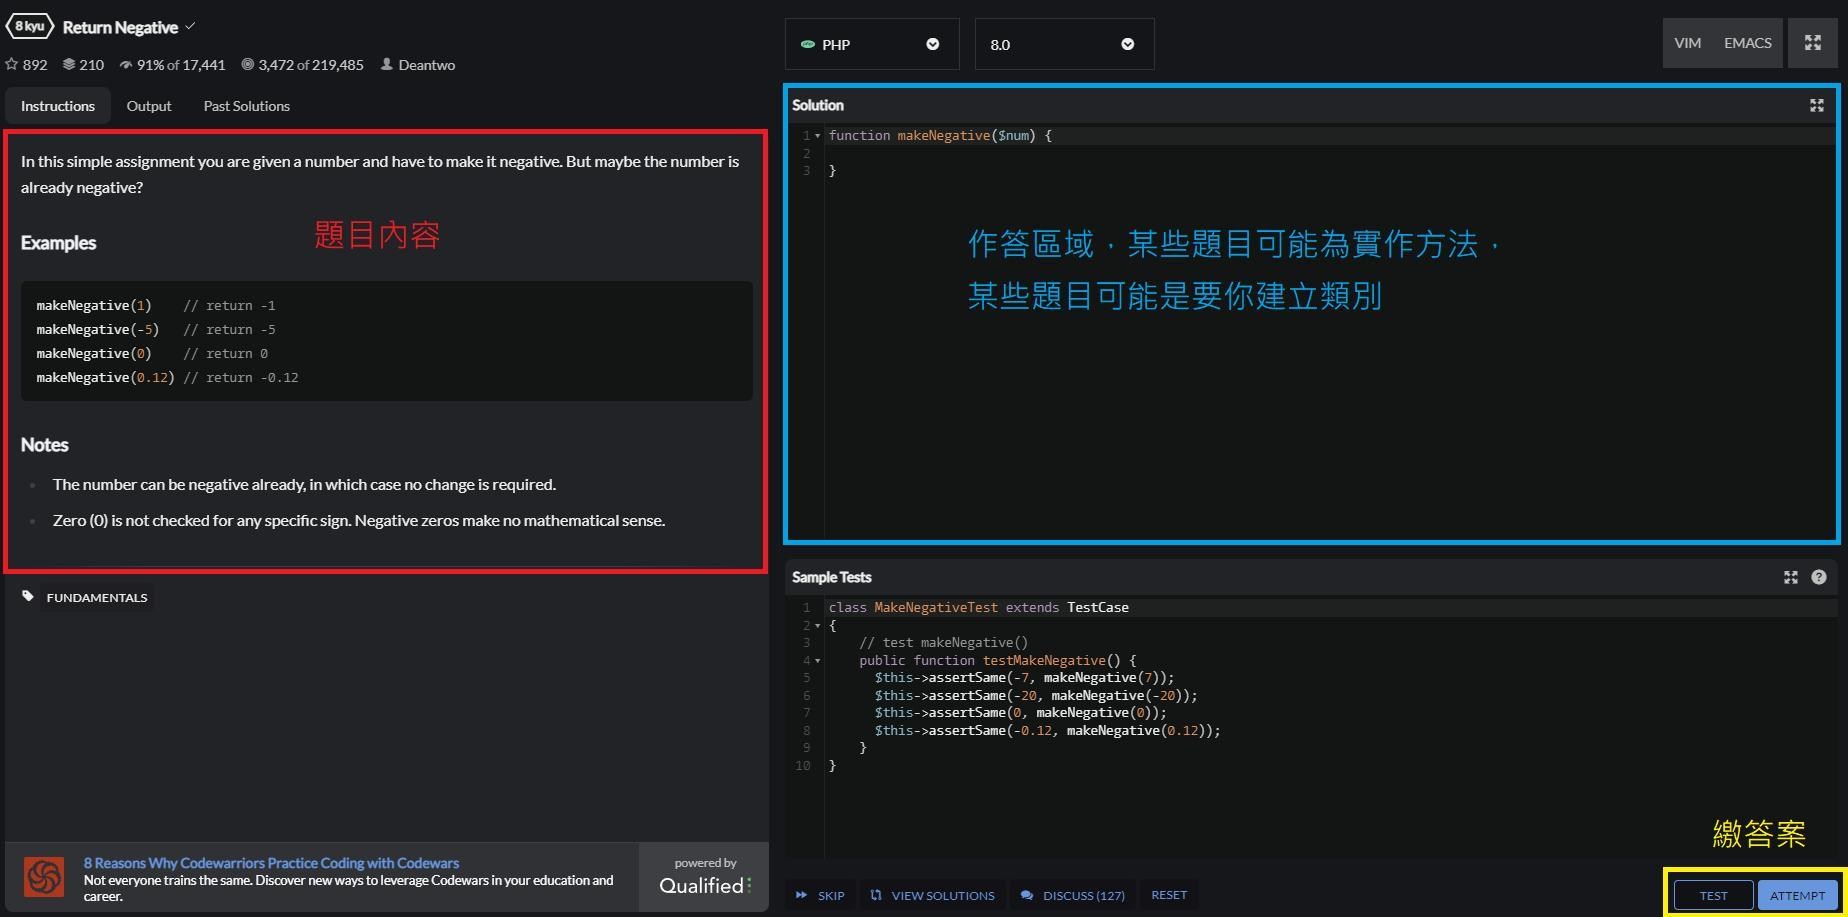Image resolution: width=1848 pixels, height=917 pixels.
Task: Open the Discuss chat bubble icon
Action: [1026, 895]
